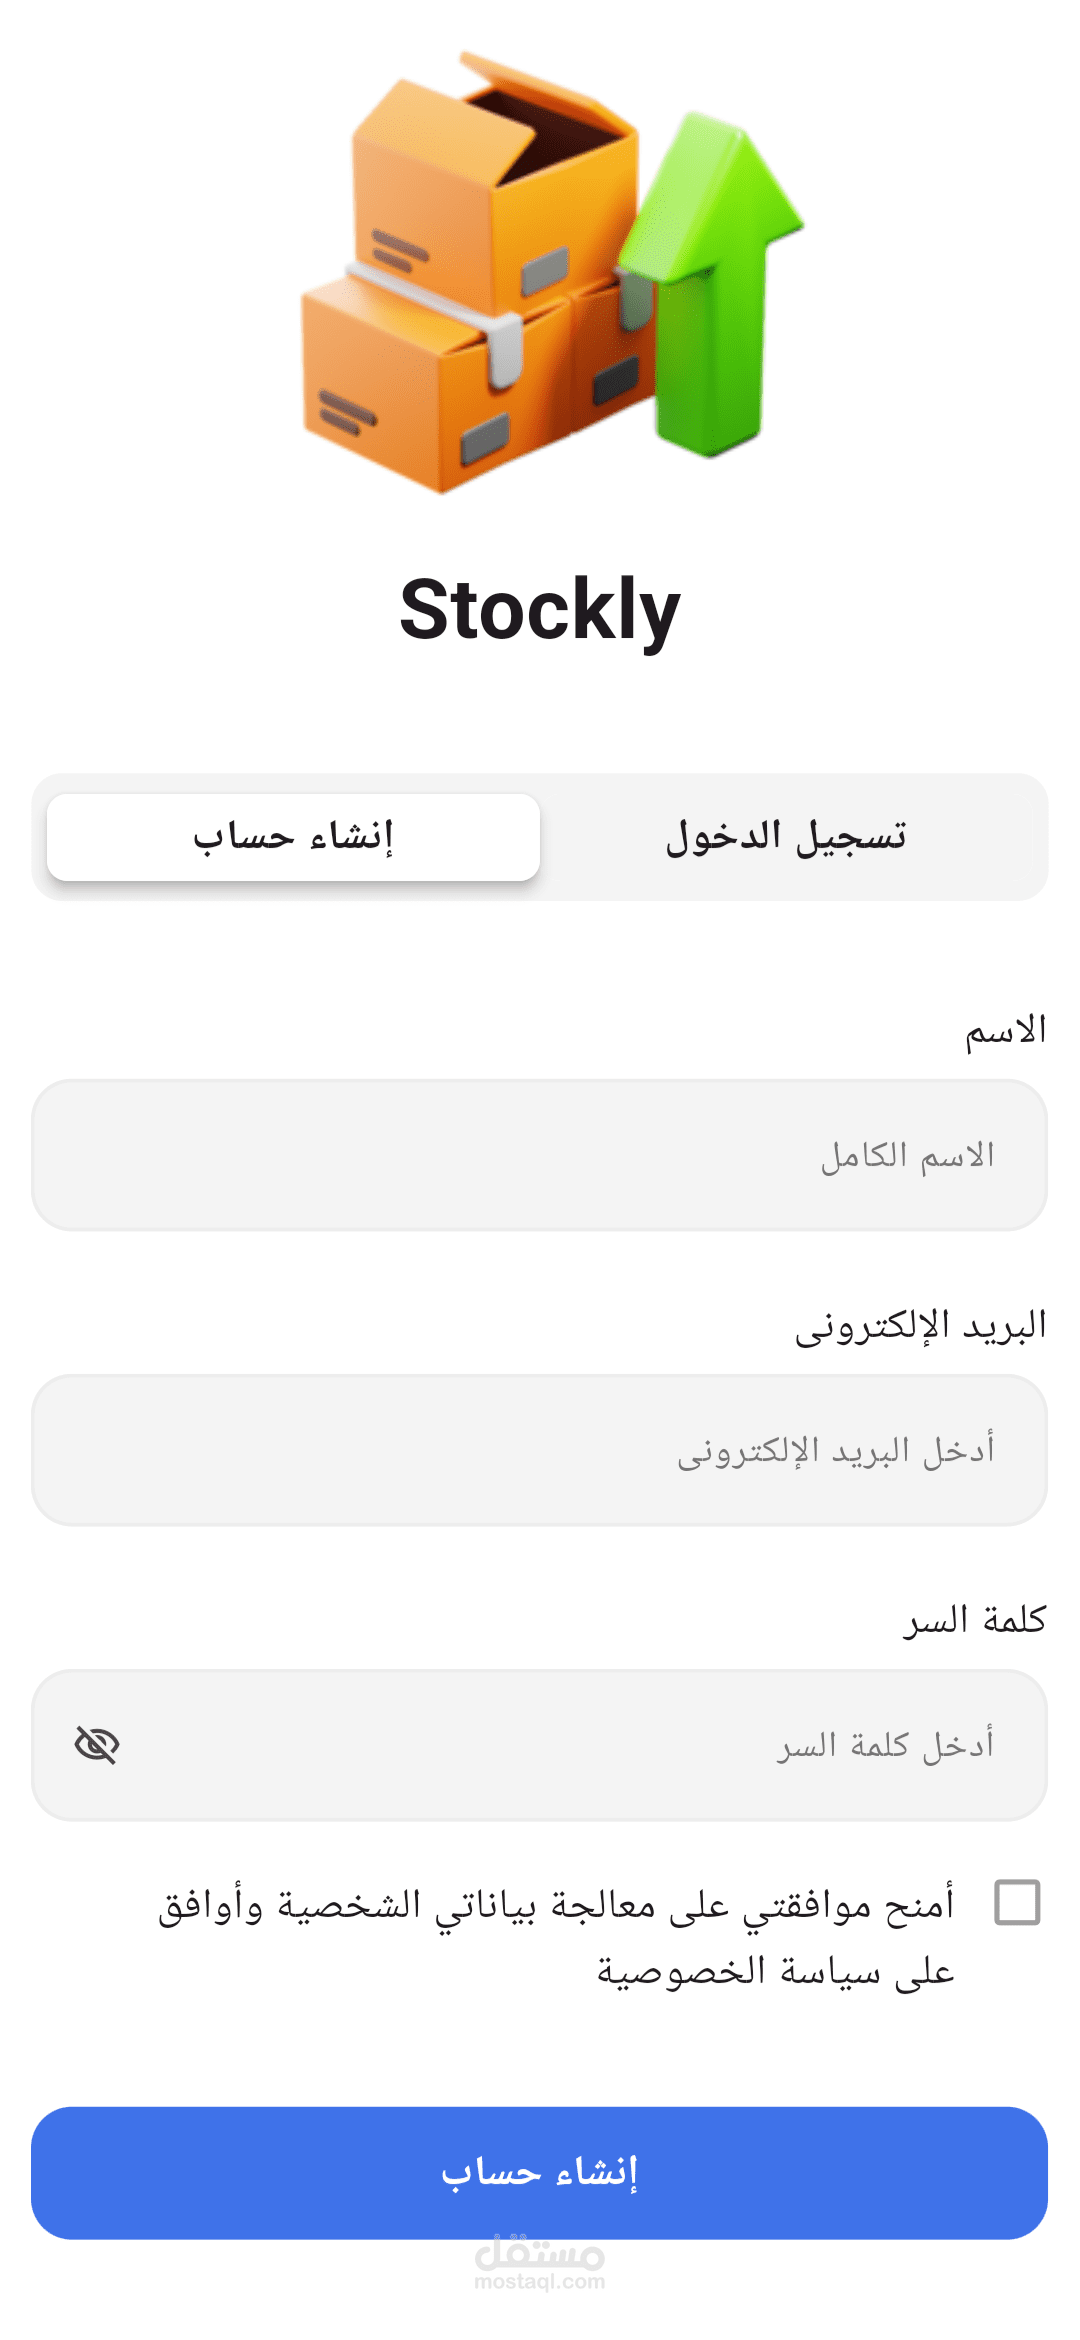Screen dimensions: 1080x2340
Task: Click the green upward arrow in the logo
Action: pos(715,290)
